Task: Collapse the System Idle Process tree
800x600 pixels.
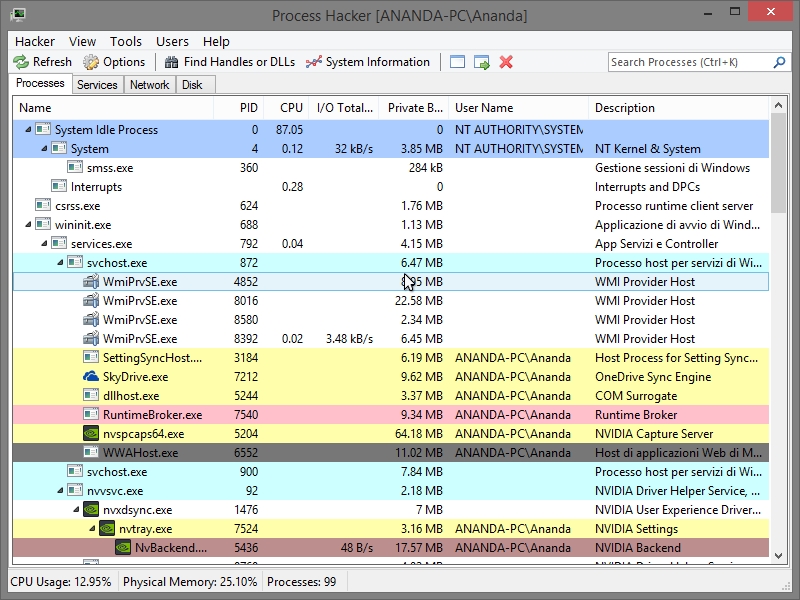Action: pyautogui.click(x=28, y=130)
